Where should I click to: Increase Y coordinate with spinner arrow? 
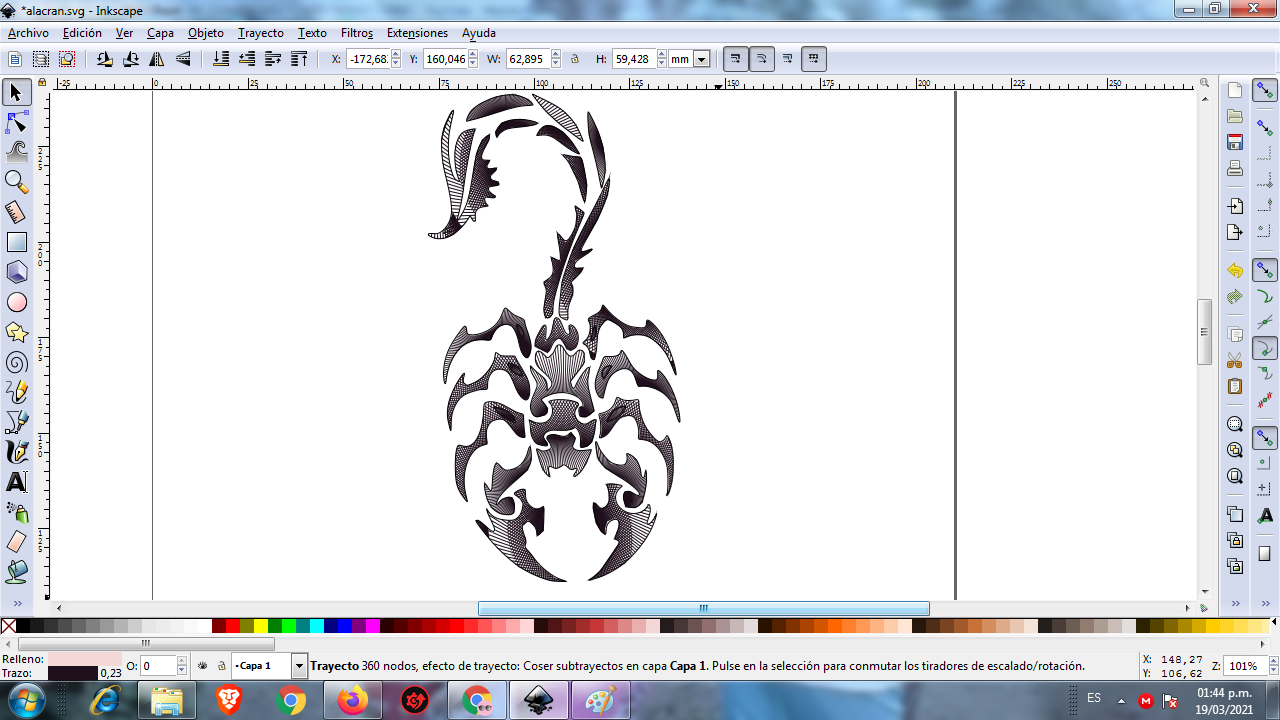473,55
